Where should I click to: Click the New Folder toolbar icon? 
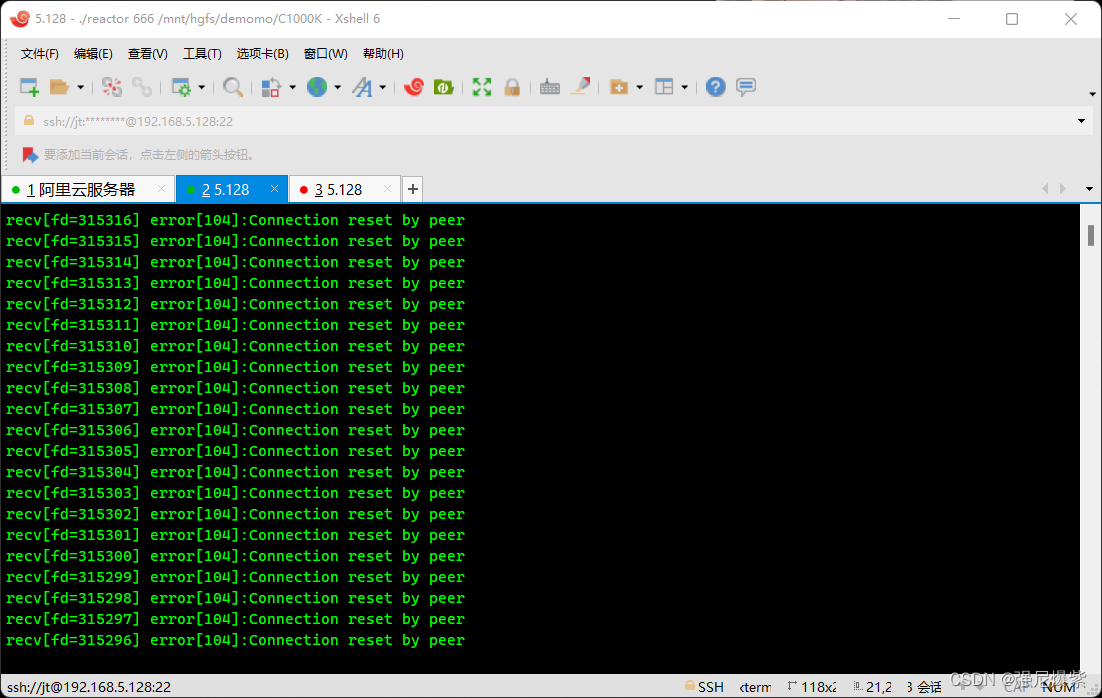tap(618, 87)
